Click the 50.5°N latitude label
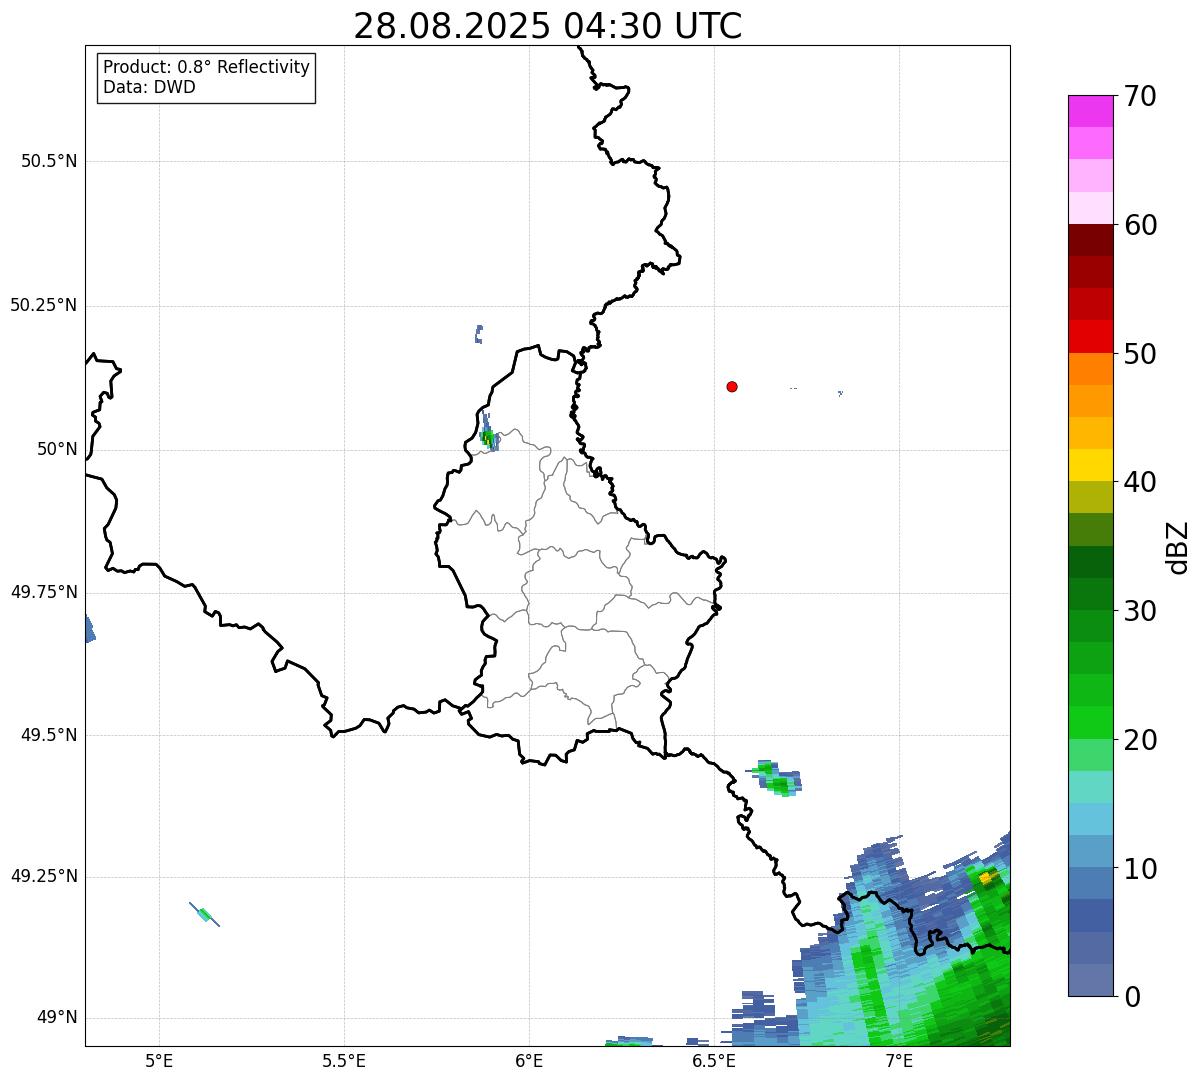Viewport: 1202px width, 1081px height. click(x=49, y=161)
